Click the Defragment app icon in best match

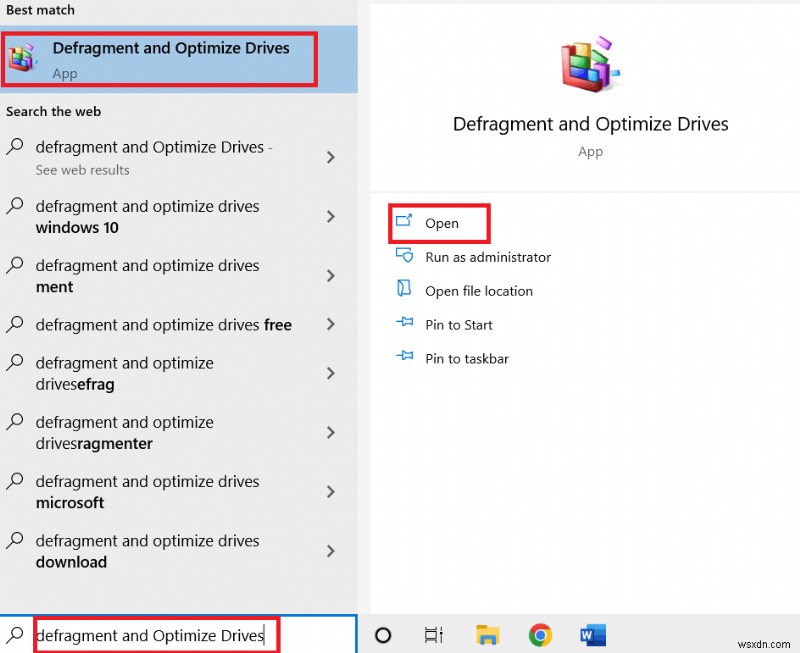22,59
